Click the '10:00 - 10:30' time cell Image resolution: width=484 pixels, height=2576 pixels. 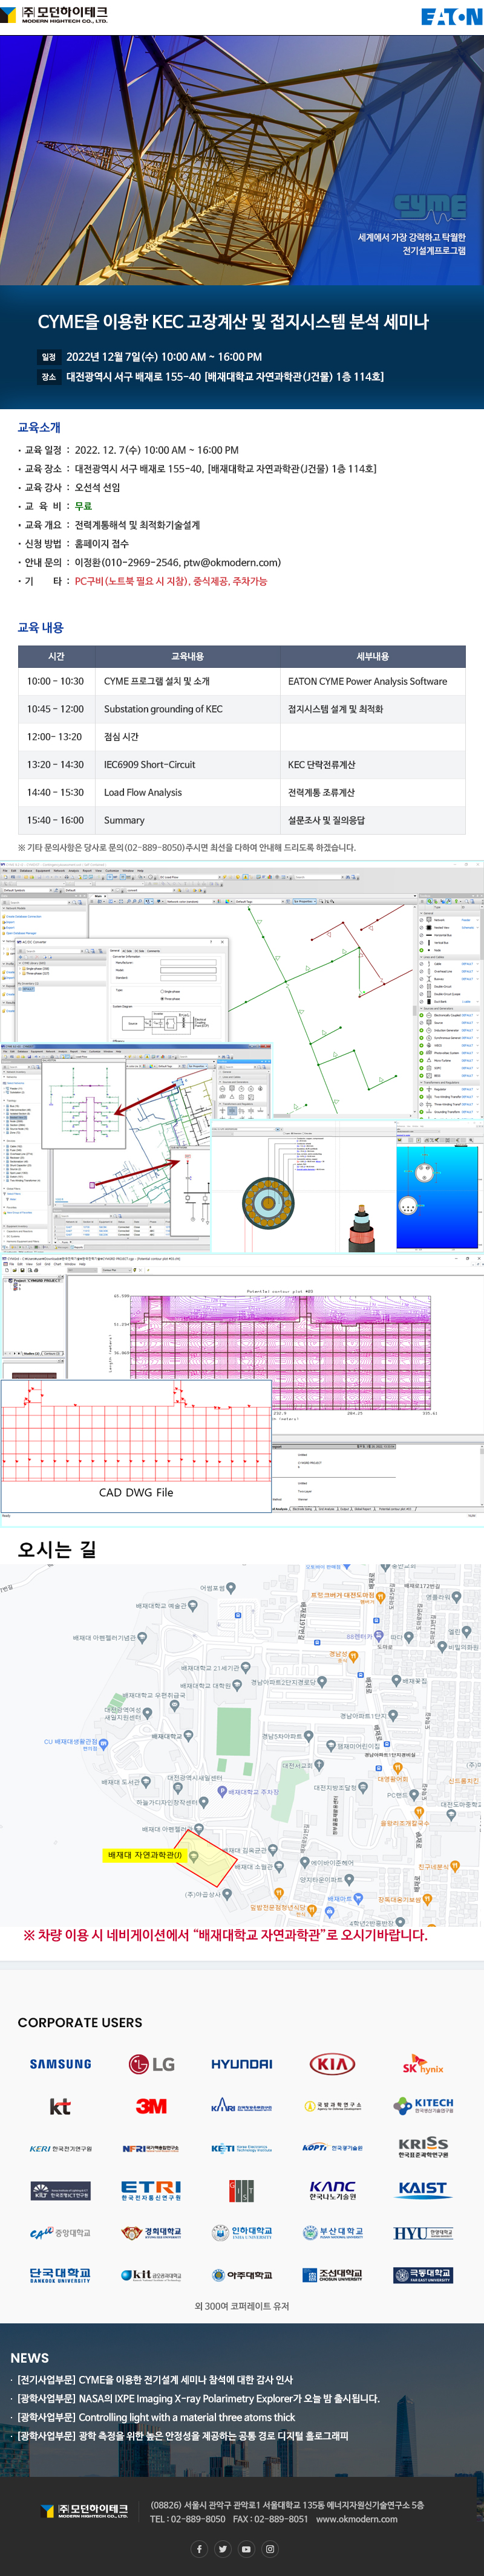(56, 681)
